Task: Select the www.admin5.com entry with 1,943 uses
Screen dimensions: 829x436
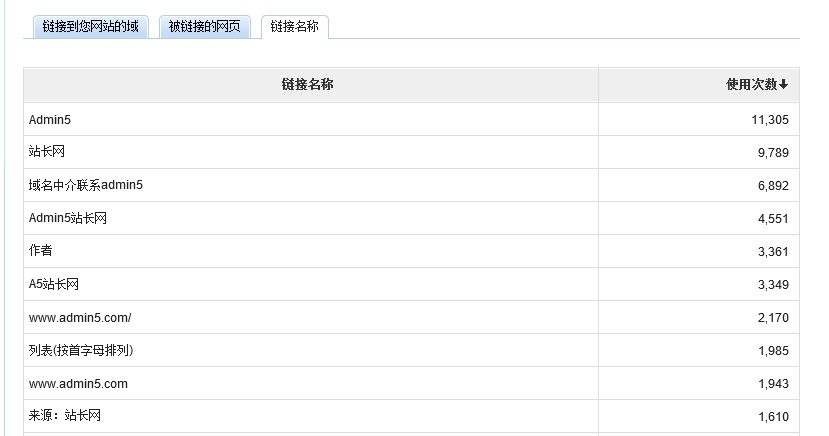Action: coord(78,384)
